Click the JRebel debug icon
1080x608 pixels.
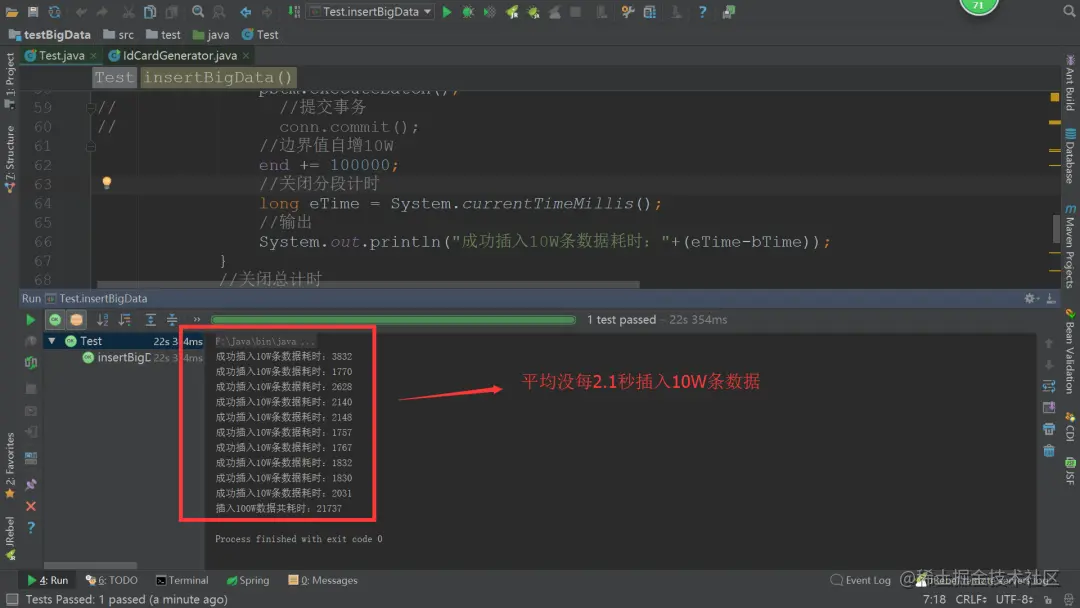pos(533,12)
